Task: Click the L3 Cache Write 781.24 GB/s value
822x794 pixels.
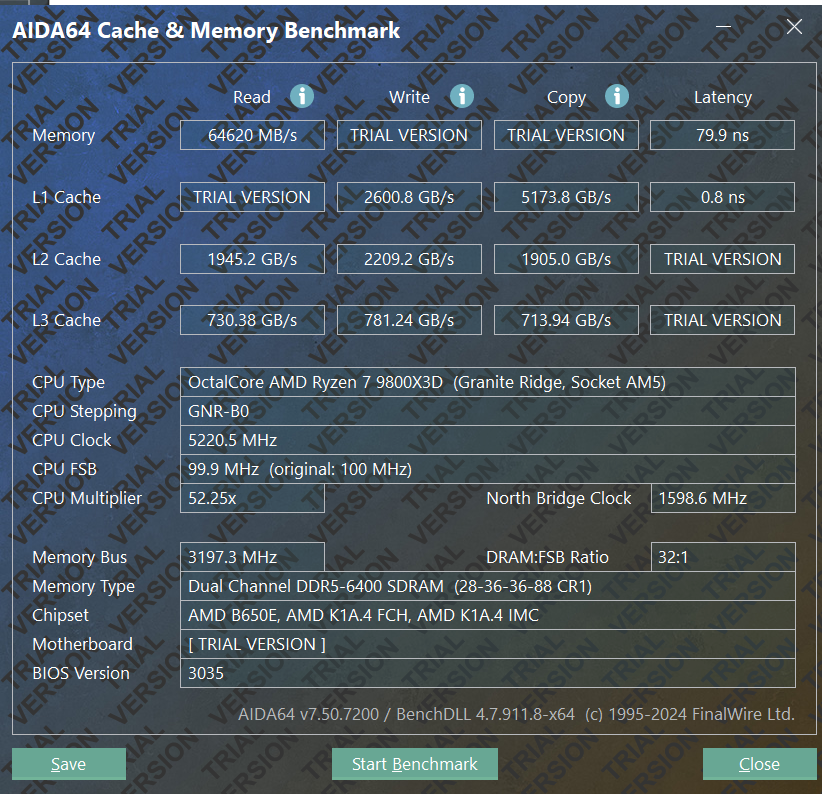Action: click(x=409, y=320)
